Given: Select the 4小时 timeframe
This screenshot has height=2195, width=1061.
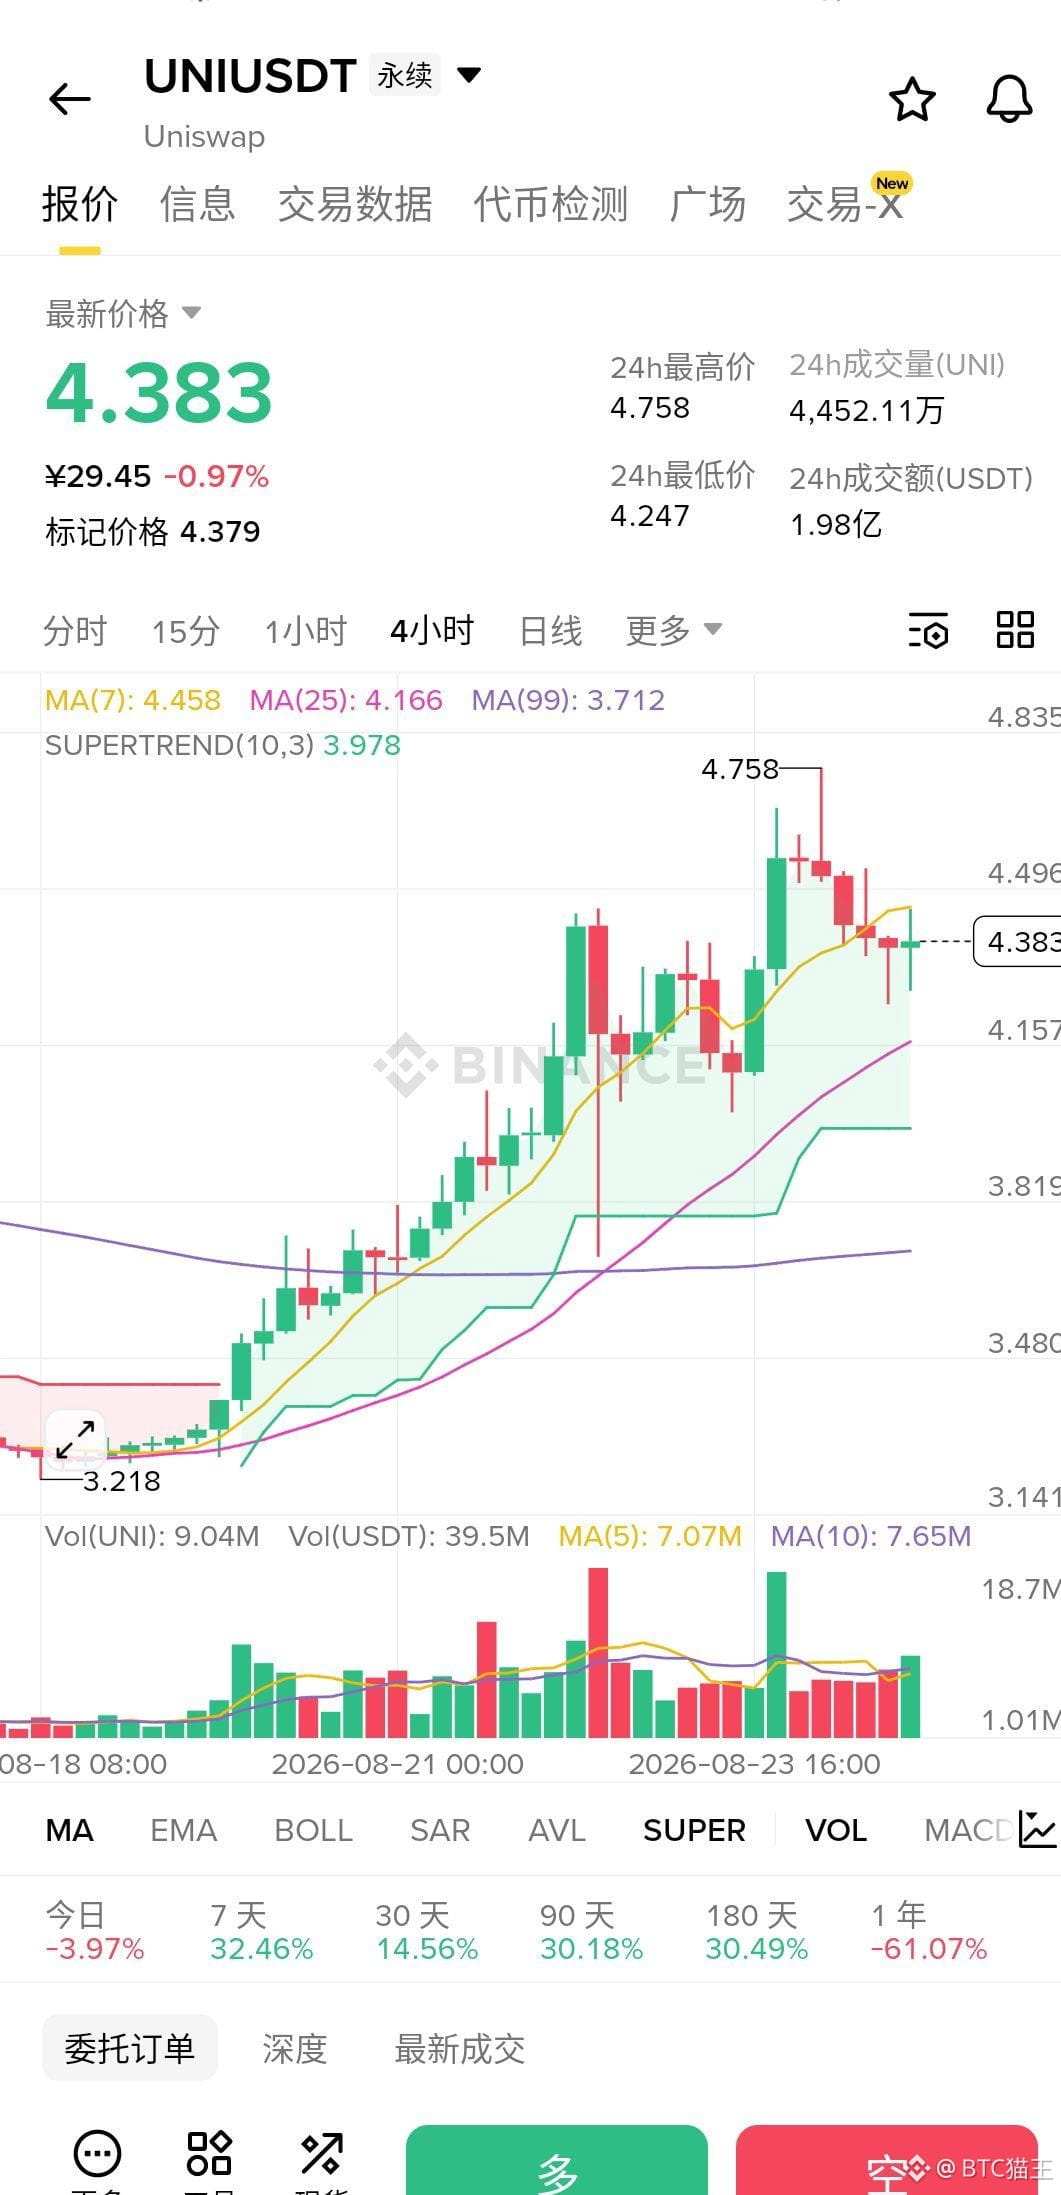Looking at the screenshot, I should coord(432,631).
